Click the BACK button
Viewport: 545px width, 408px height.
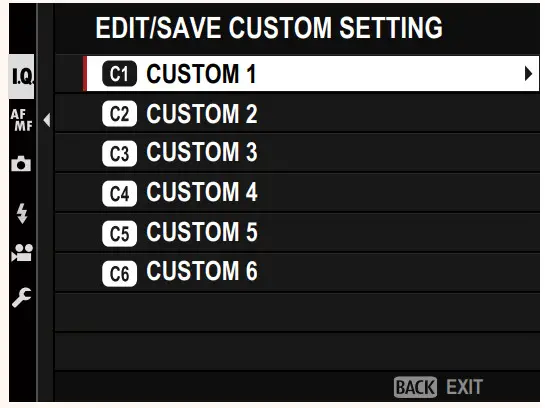[x=415, y=387]
